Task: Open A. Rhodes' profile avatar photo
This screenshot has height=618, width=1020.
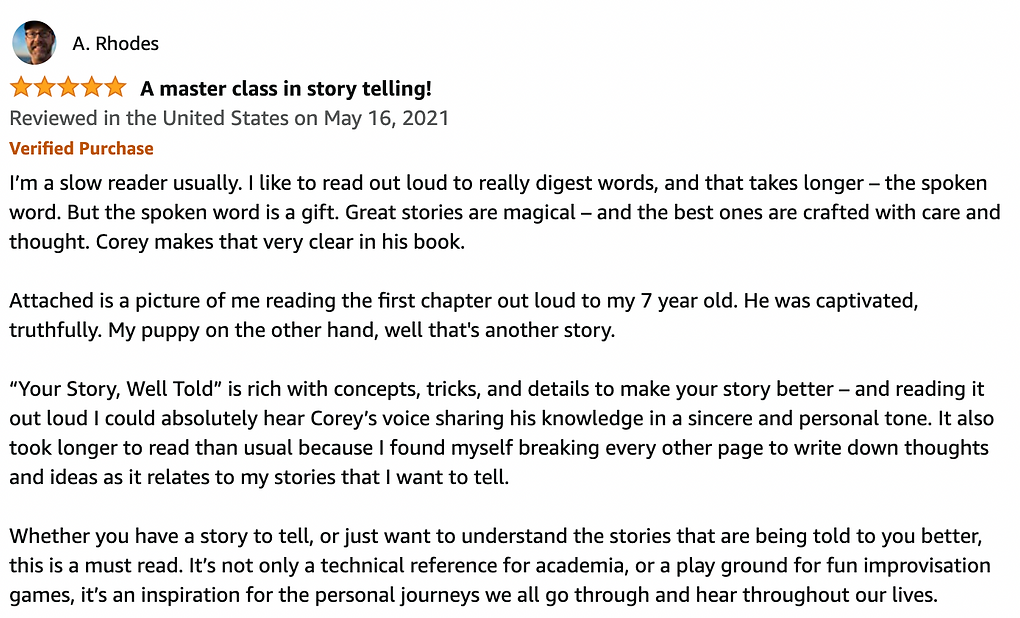Action: [x=34, y=43]
